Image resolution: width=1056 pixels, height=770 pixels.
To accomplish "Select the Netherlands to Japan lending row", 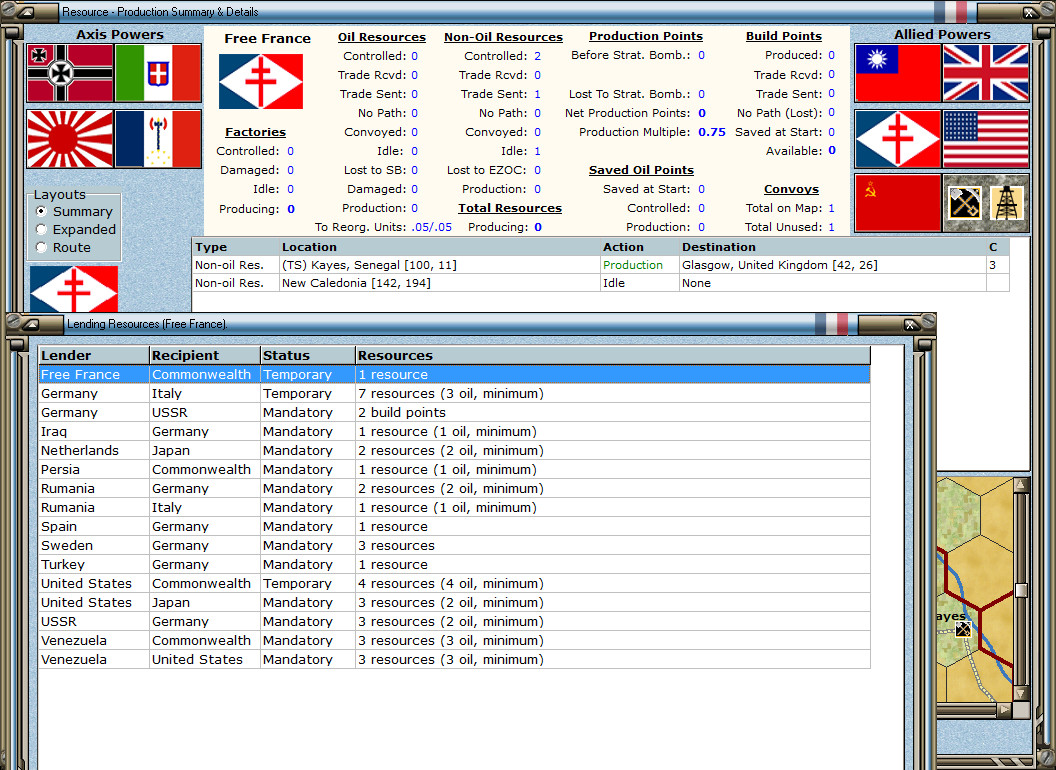I will pyautogui.click(x=455, y=451).
